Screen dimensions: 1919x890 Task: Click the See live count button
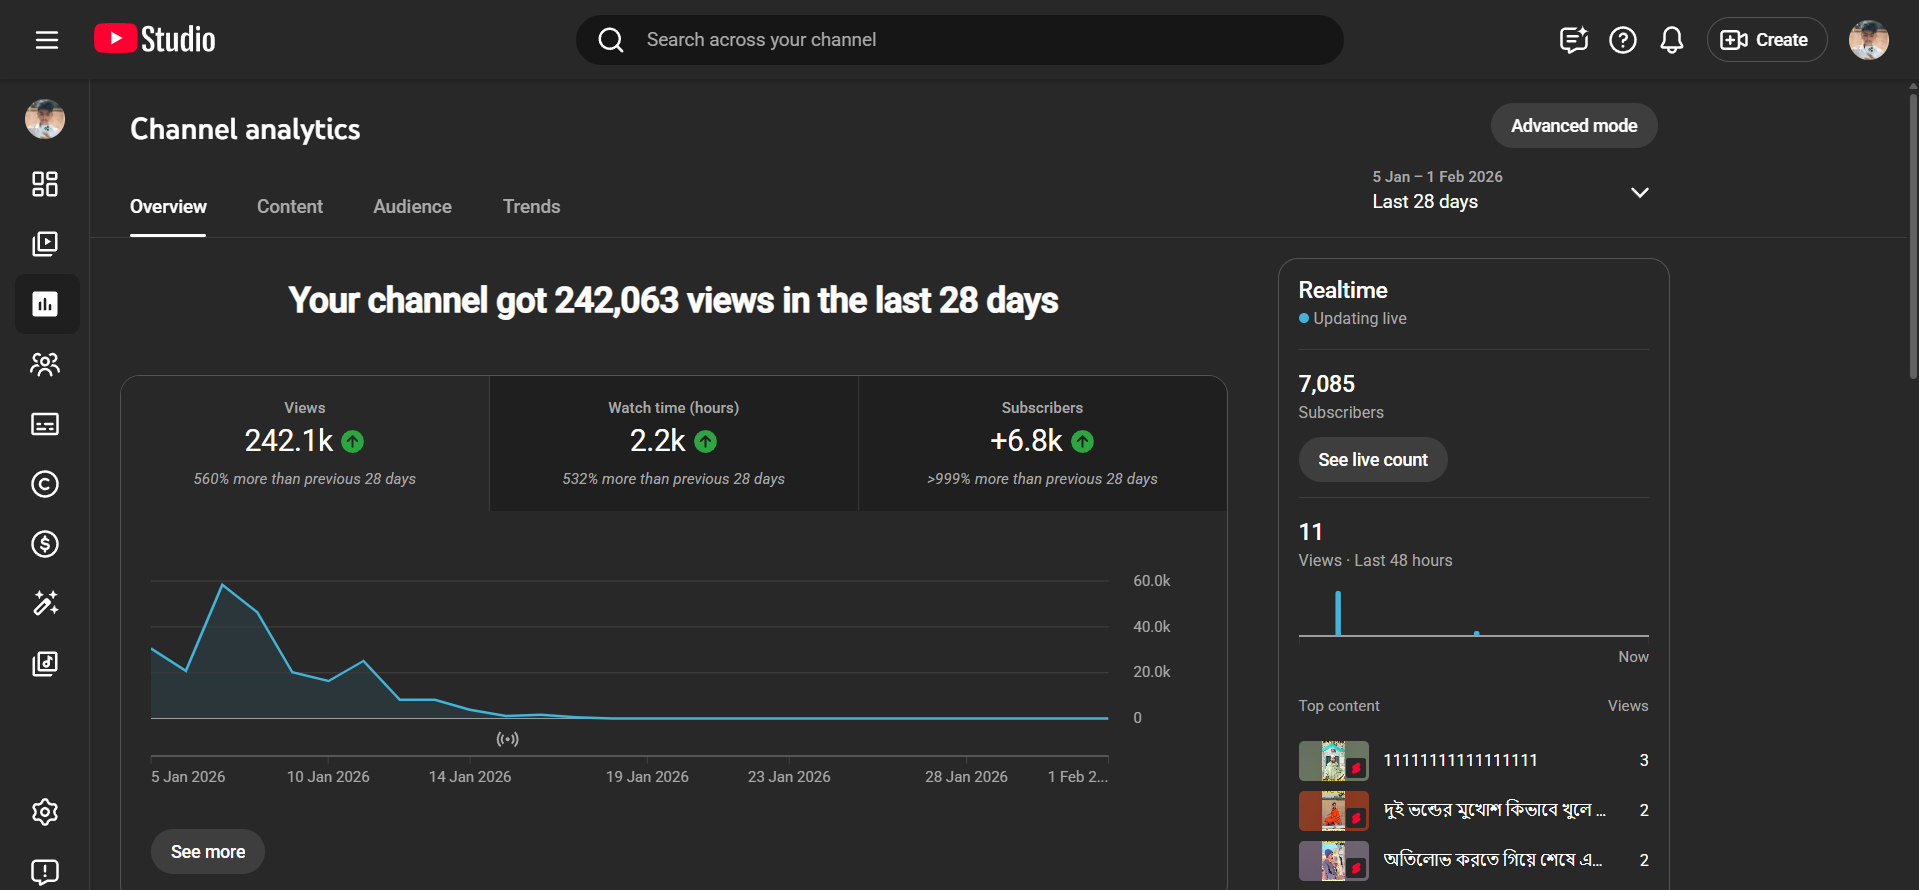click(1372, 460)
